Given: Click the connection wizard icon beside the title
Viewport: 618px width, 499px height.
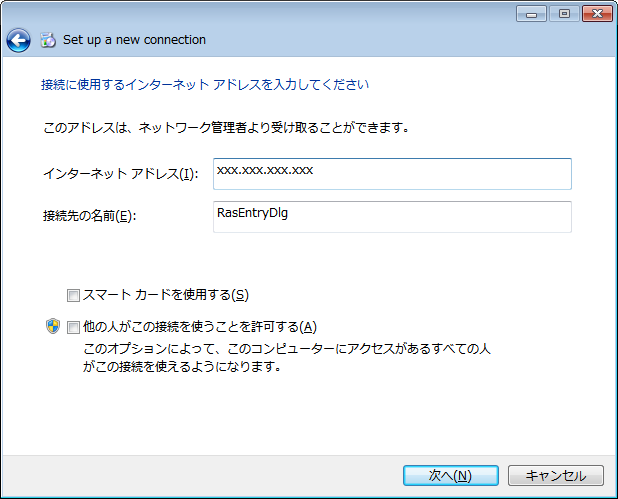Looking at the screenshot, I should tap(48, 40).
